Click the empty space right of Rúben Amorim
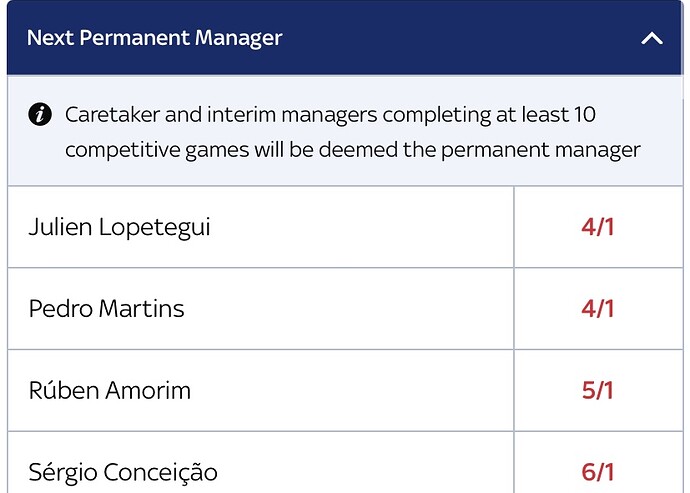690x493 pixels. pyautogui.click(x=352, y=390)
